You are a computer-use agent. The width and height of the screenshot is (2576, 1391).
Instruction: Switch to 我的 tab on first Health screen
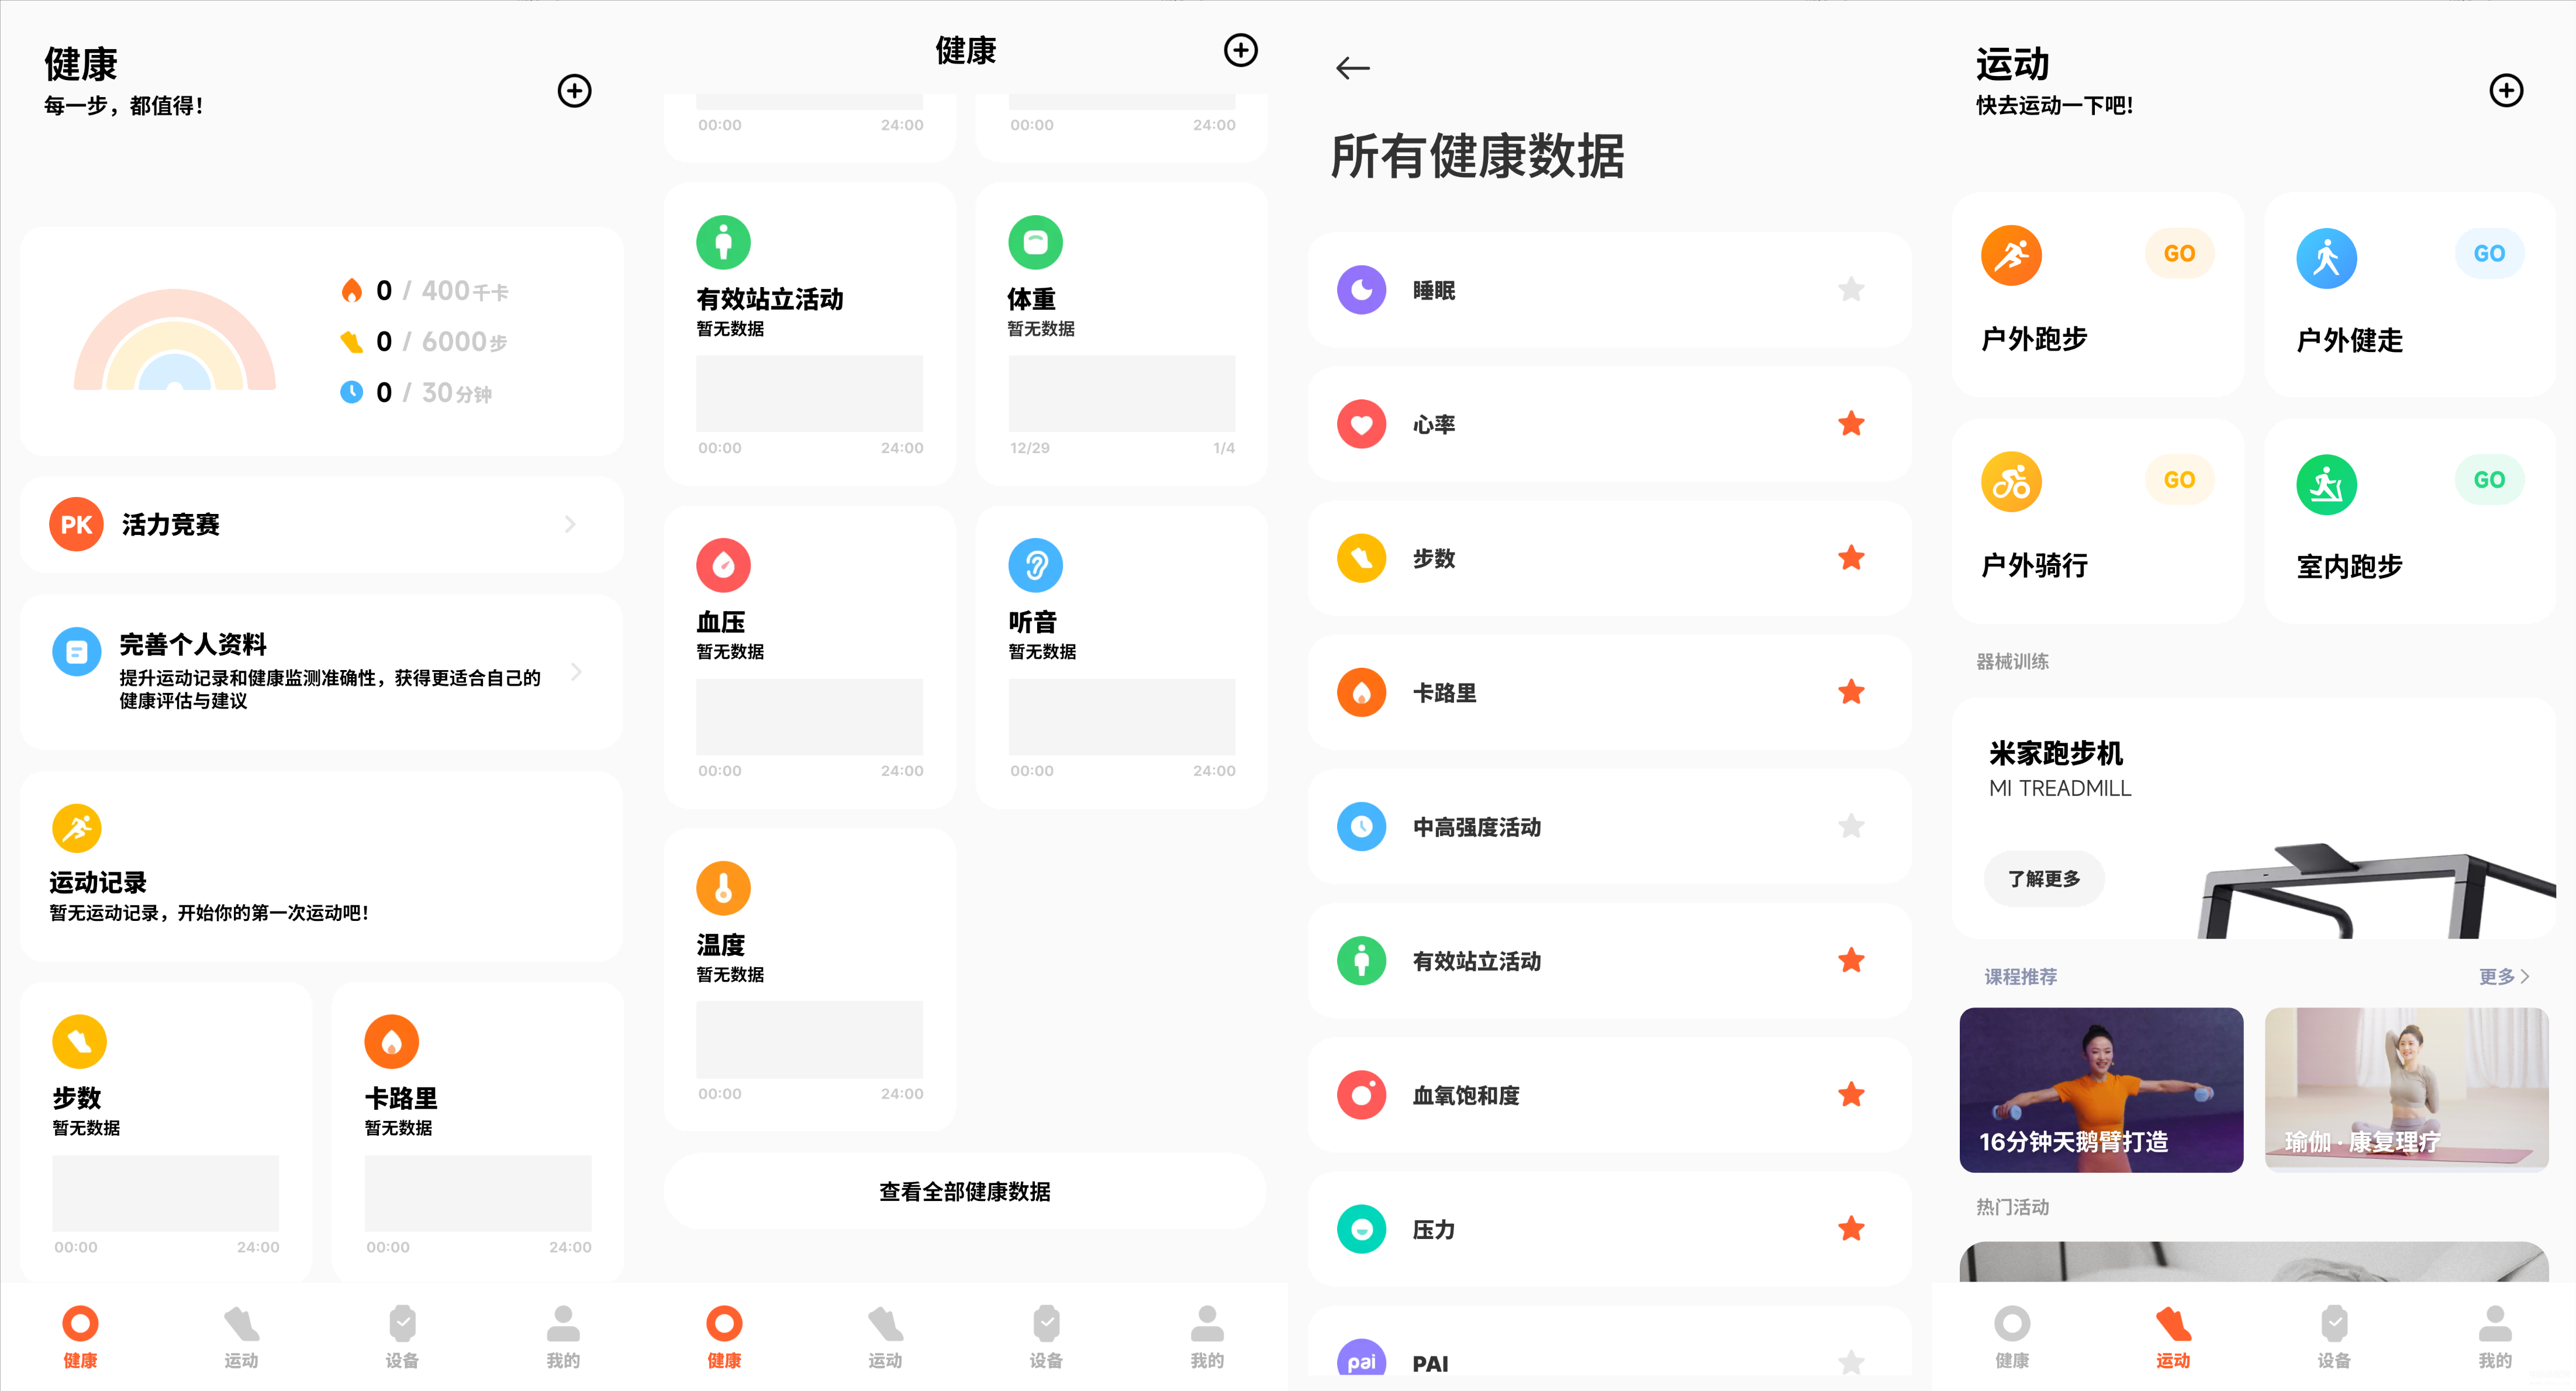click(x=563, y=1337)
